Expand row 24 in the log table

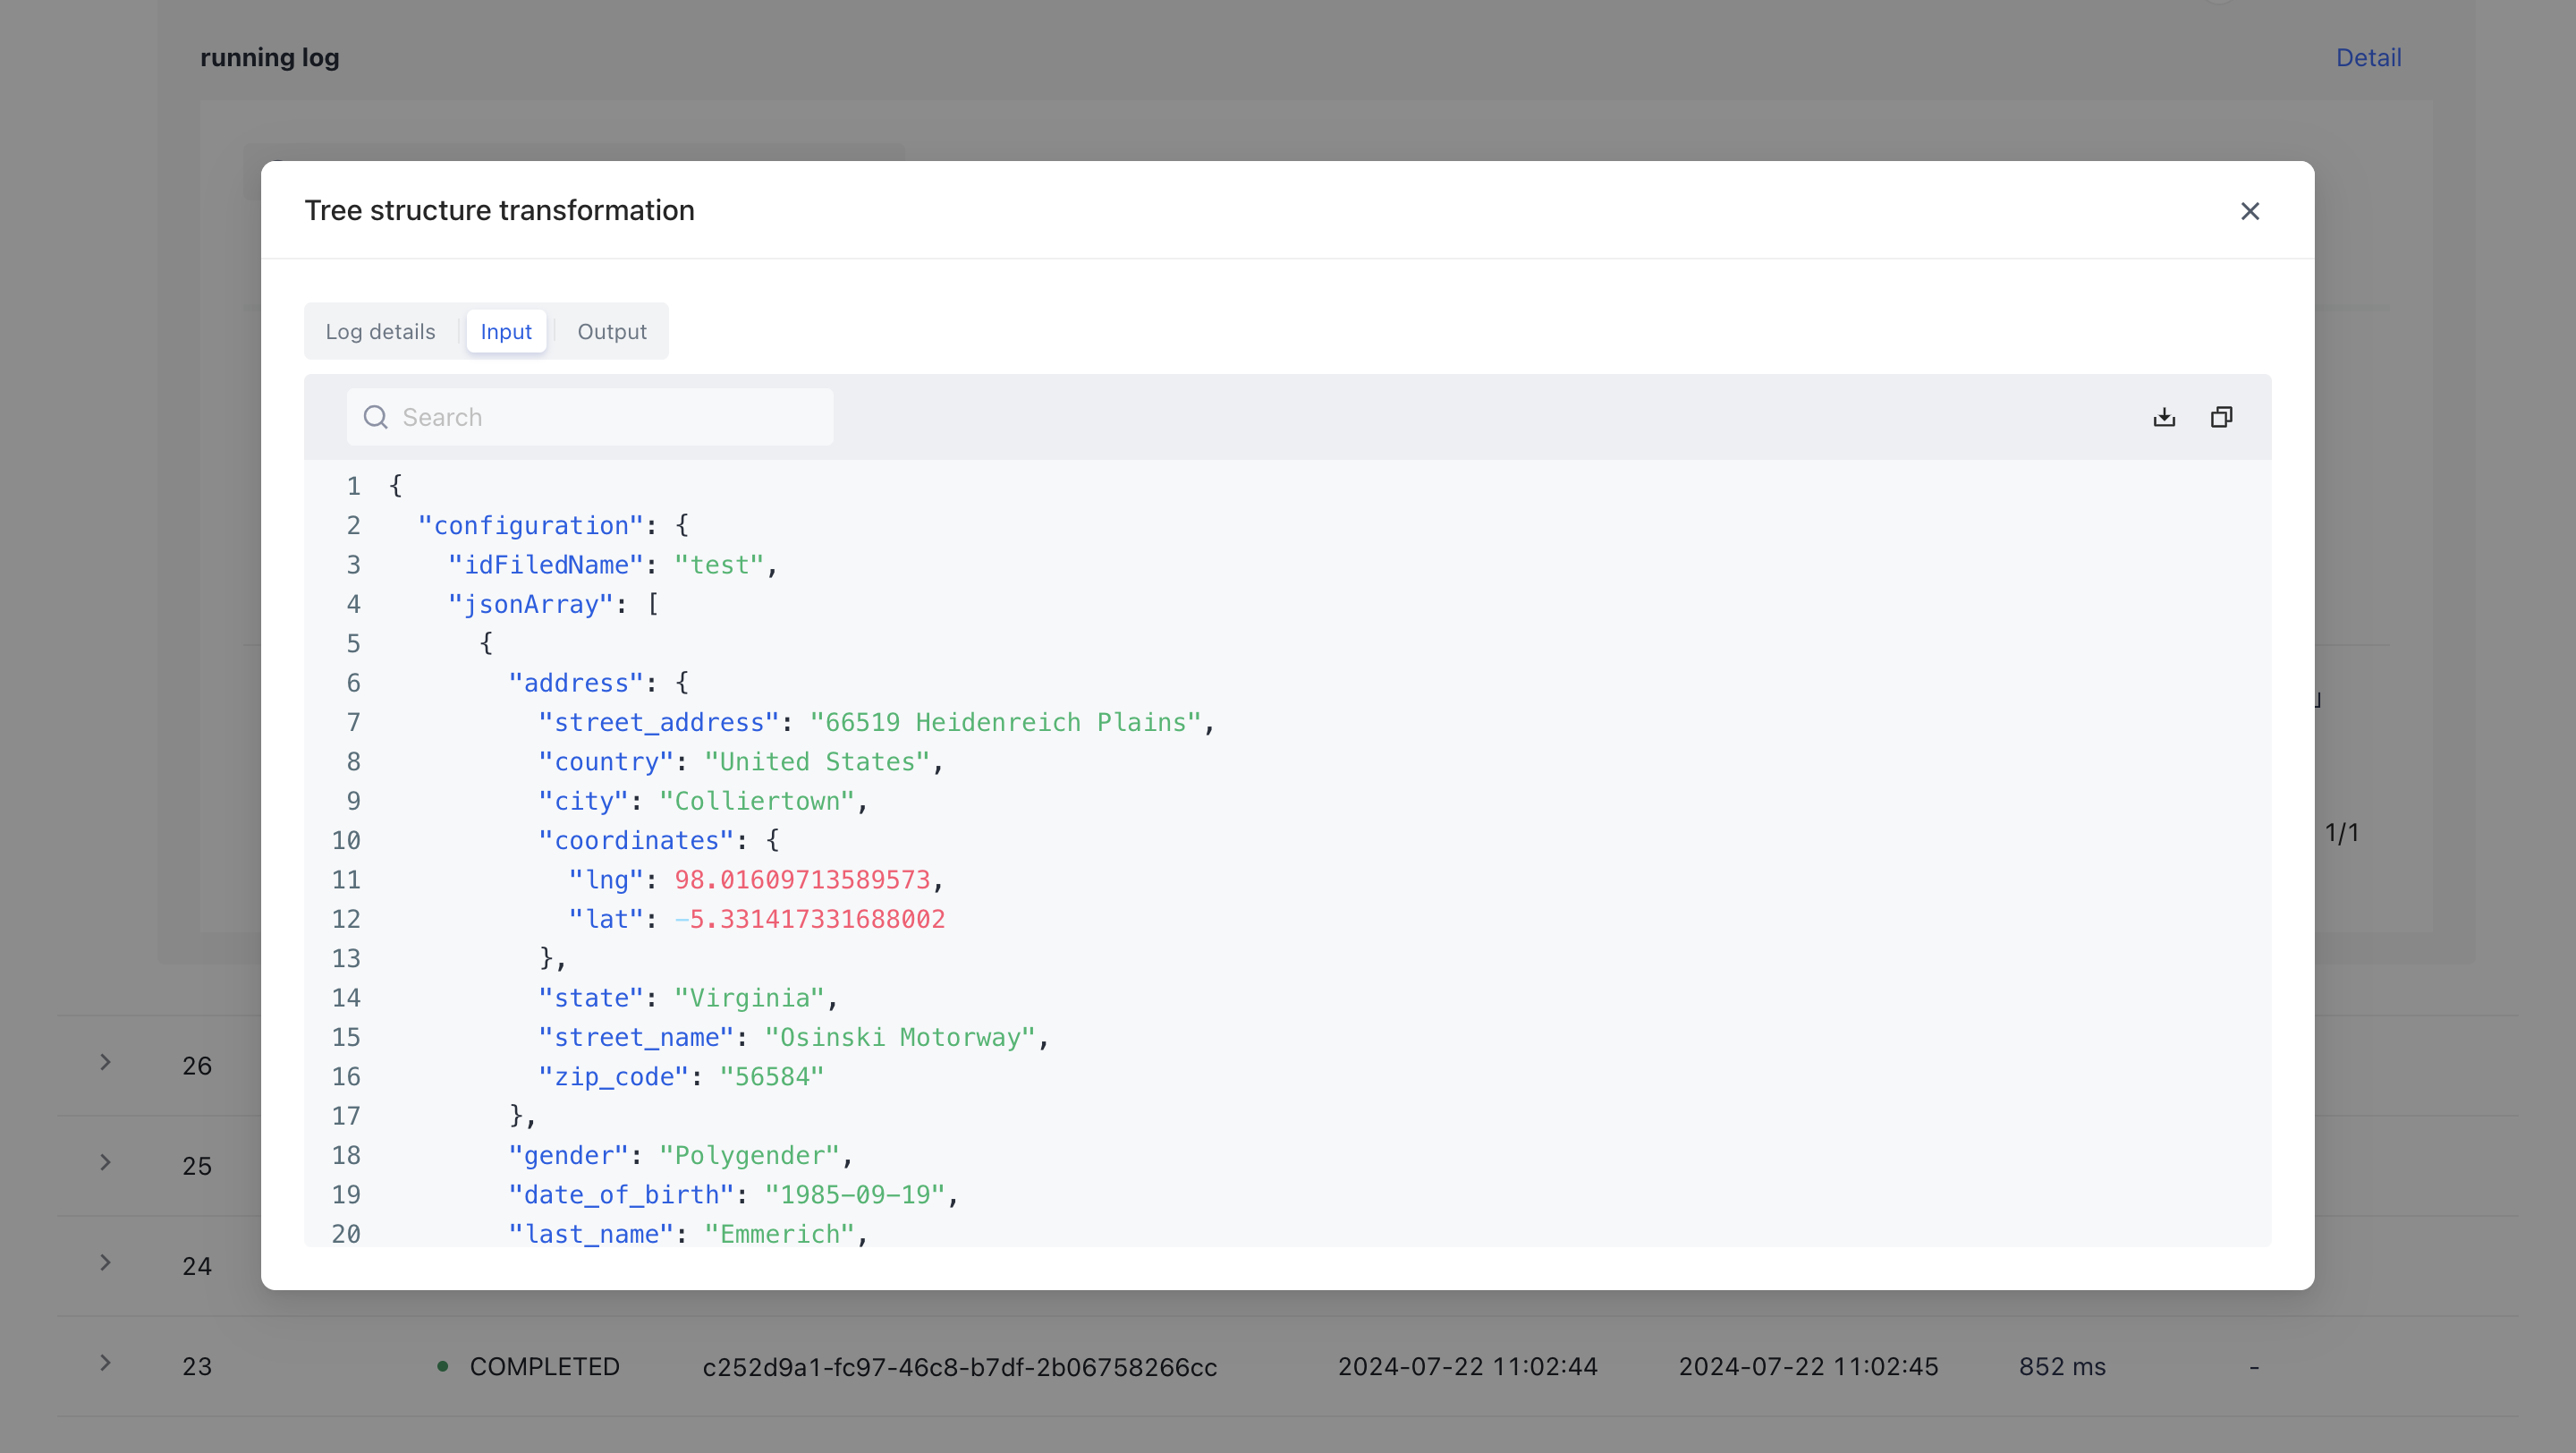coord(105,1262)
